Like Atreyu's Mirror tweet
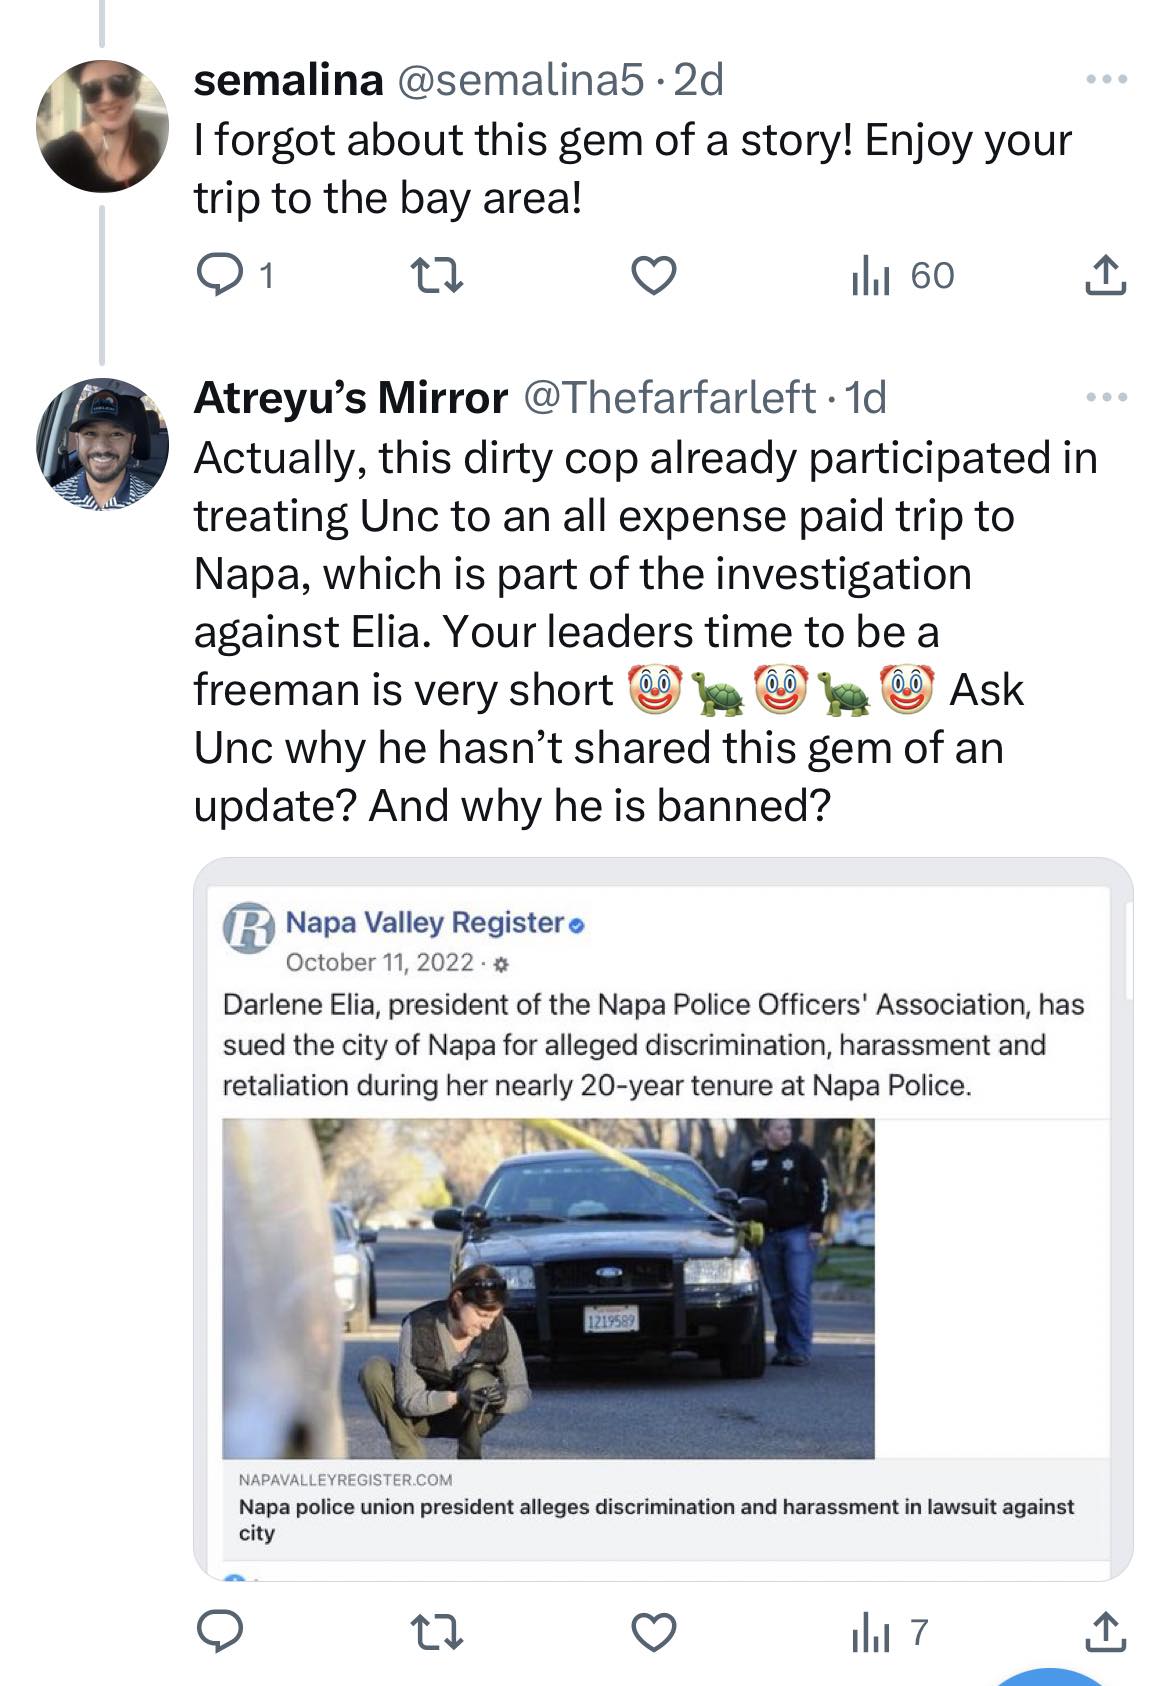This screenshot has height=1686, width=1170. click(655, 1632)
